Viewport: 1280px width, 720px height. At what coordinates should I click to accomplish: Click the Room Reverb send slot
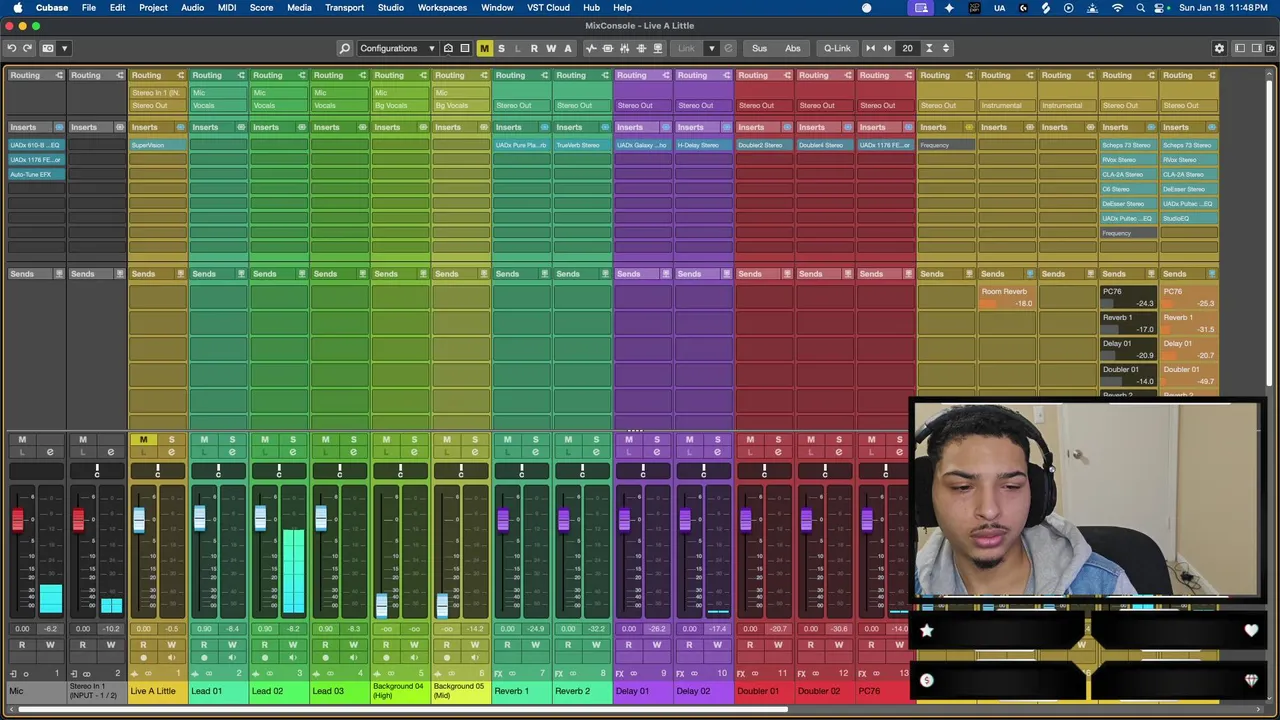1007,297
